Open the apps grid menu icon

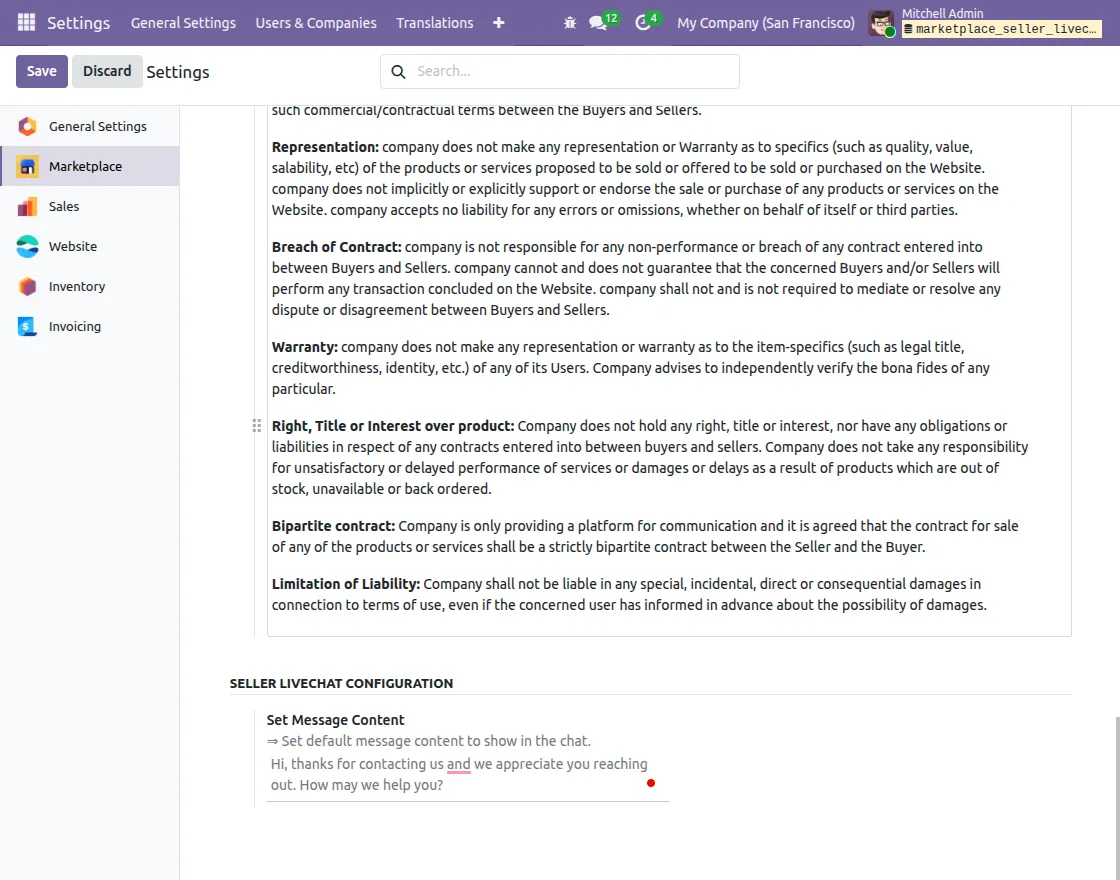click(x=26, y=23)
